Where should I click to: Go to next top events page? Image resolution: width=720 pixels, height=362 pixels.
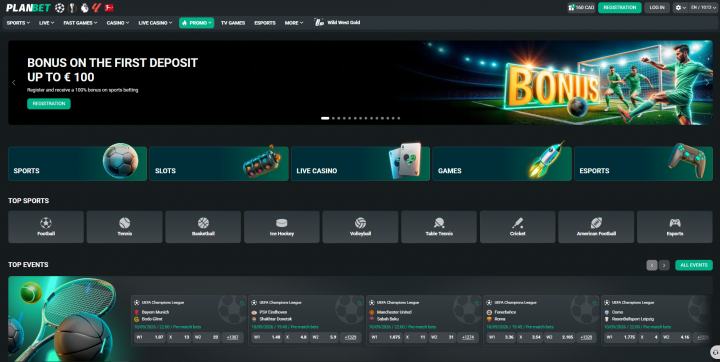point(664,265)
